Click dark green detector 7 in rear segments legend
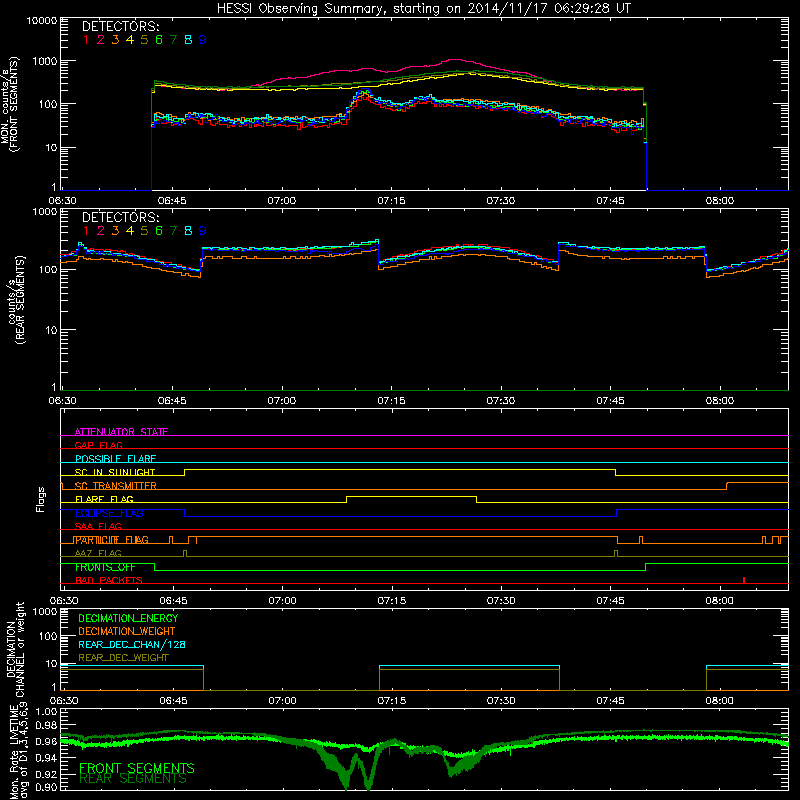800x800 pixels. (x=173, y=231)
